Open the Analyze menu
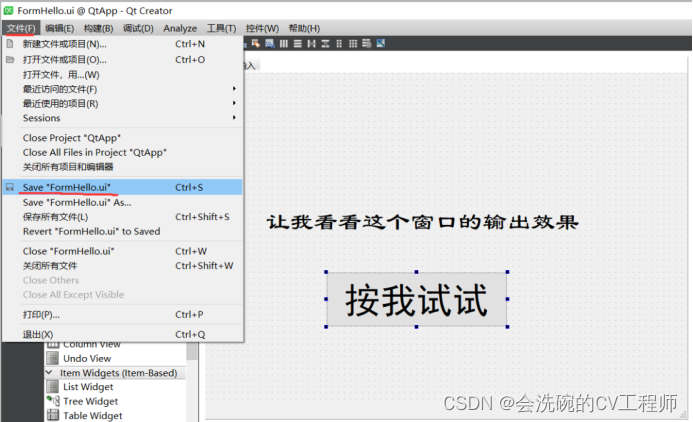The height and width of the screenshot is (422, 693). (180, 28)
